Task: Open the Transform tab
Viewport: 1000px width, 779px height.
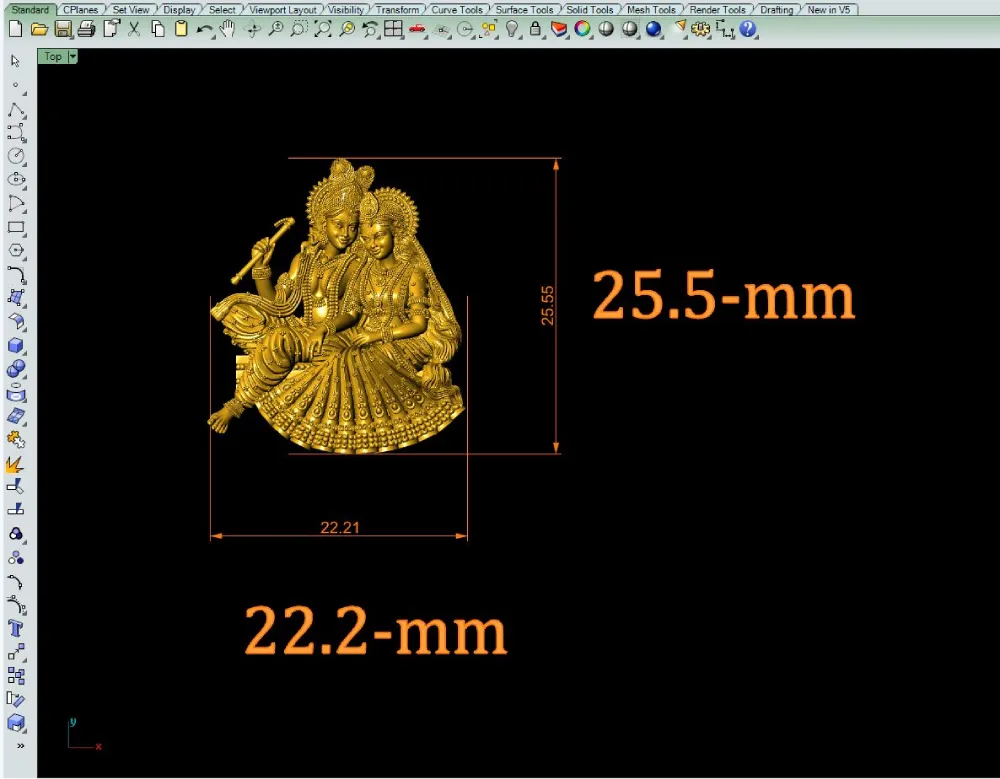Action: coord(397,10)
